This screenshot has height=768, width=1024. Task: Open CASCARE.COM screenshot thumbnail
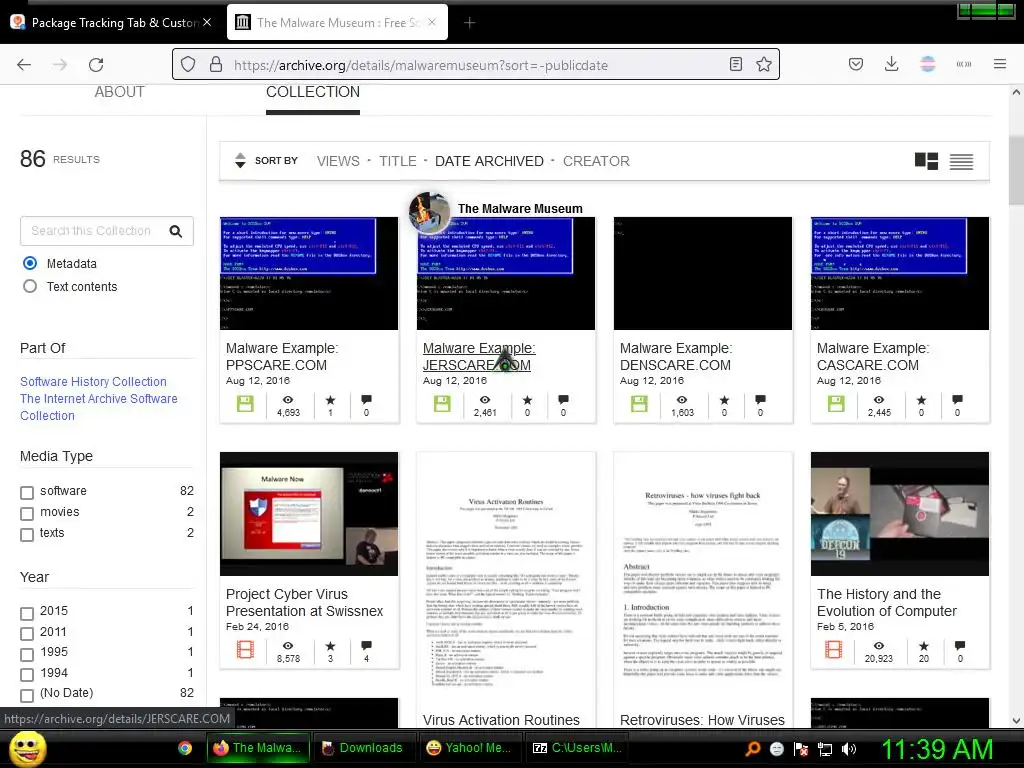[900, 273]
